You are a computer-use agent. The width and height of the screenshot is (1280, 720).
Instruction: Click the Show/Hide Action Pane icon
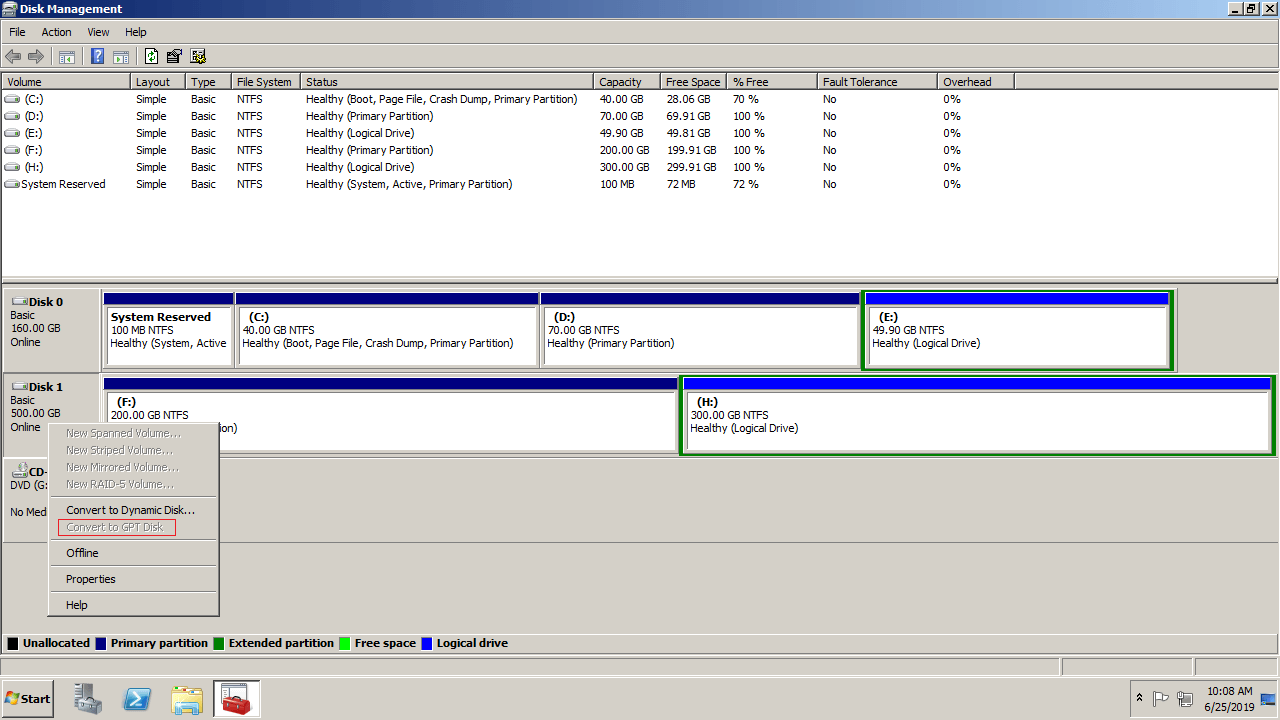click(x=121, y=57)
